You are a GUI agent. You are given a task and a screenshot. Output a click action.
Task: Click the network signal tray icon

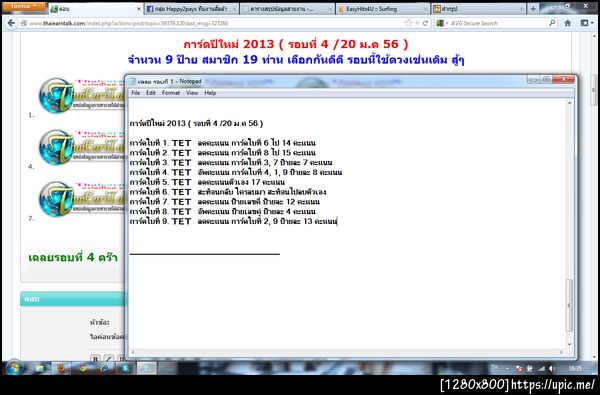541,369
